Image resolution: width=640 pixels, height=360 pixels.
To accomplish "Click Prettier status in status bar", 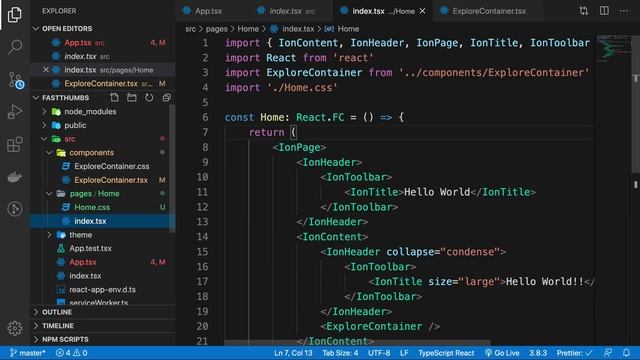I will pyautogui.click(x=574, y=353).
